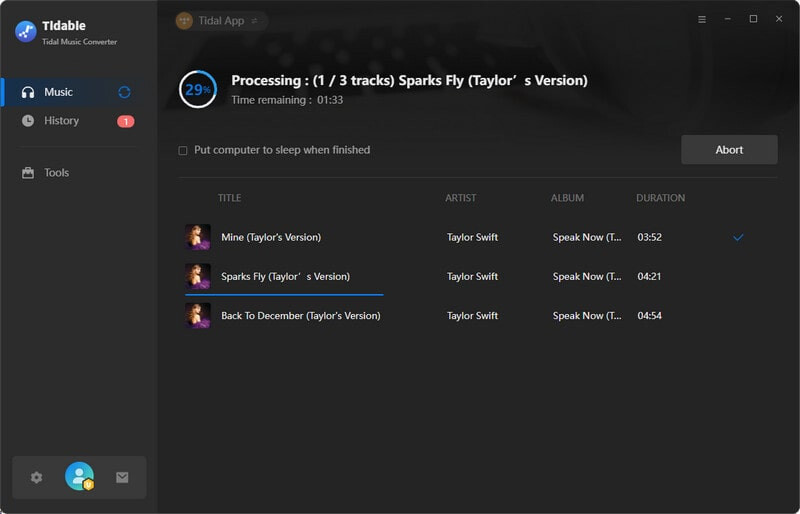Click Speak Now album in Back To December row
The width and height of the screenshot is (800, 514).
click(x=587, y=315)
